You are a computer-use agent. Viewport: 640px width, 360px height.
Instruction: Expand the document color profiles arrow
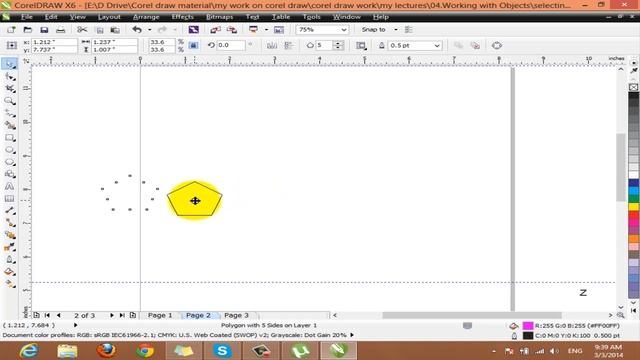[352, 335]
